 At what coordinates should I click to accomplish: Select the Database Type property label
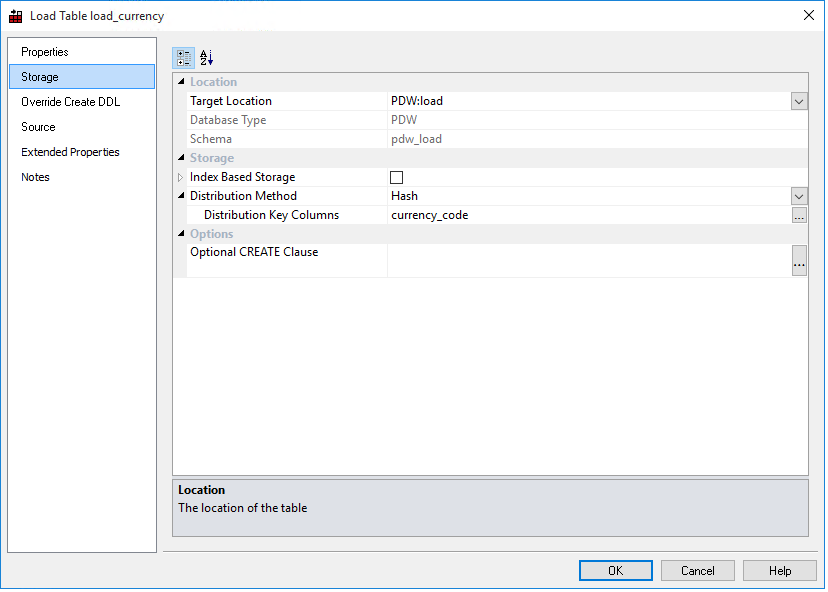(228, 120)
